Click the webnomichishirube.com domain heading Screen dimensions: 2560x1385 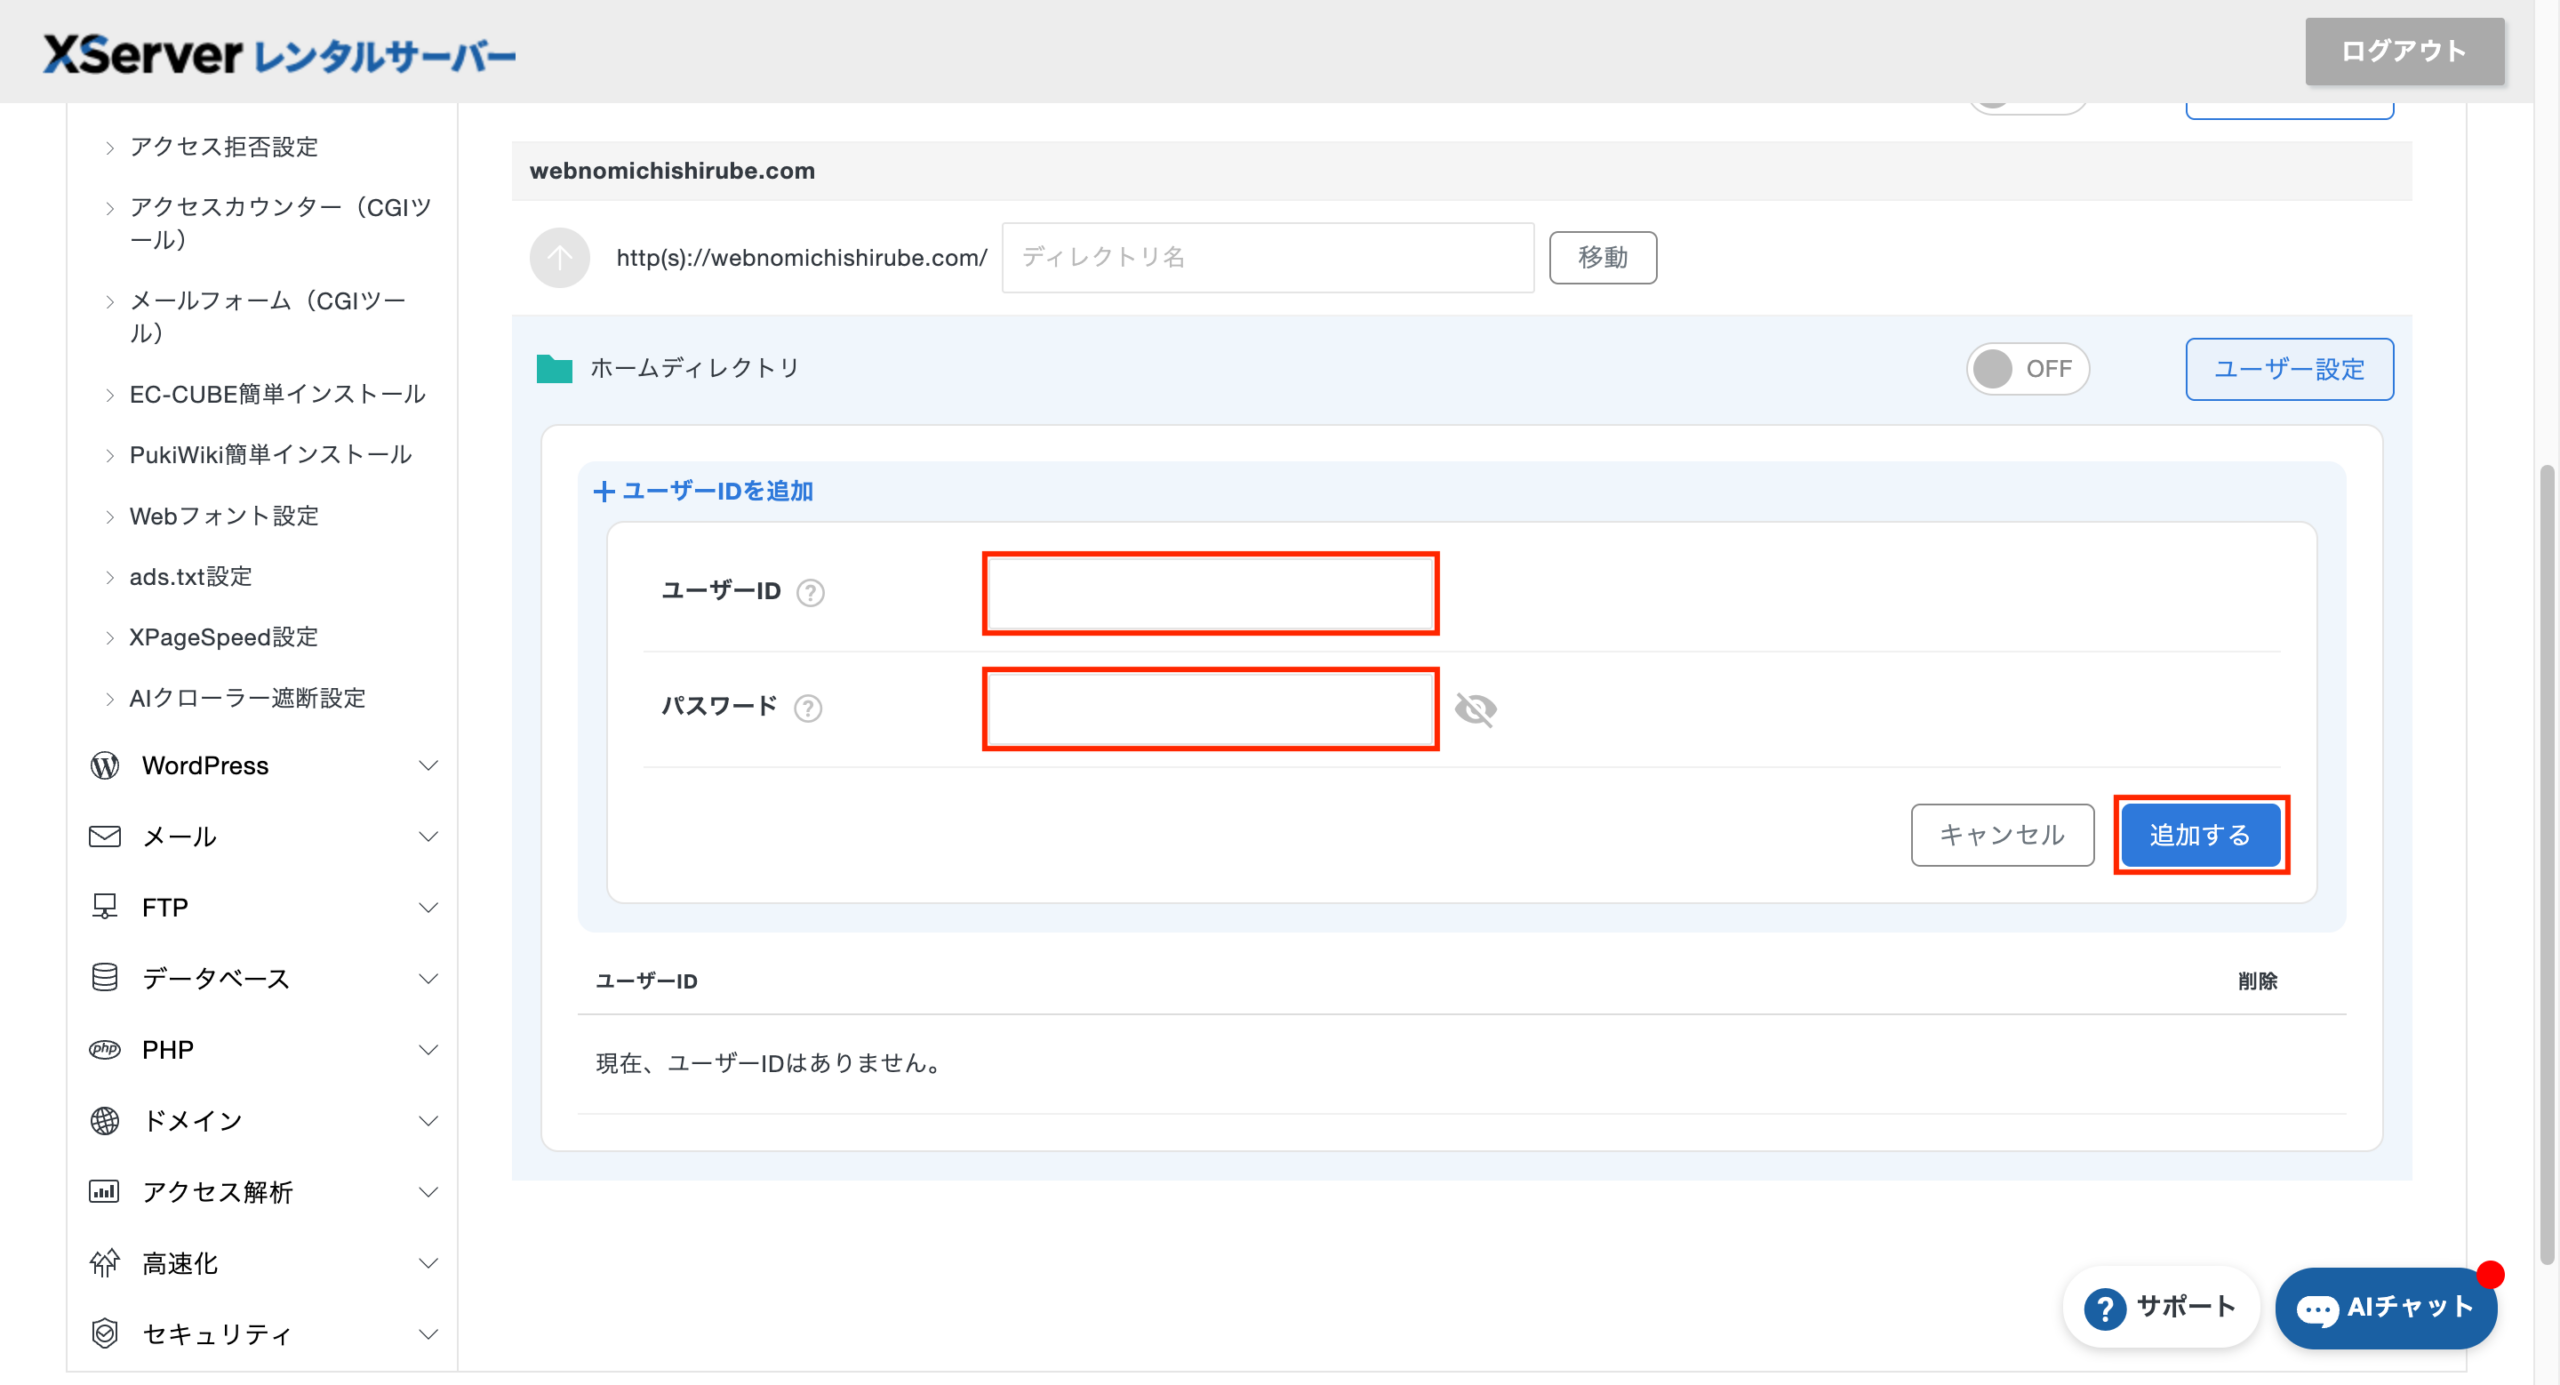[672, 171]
